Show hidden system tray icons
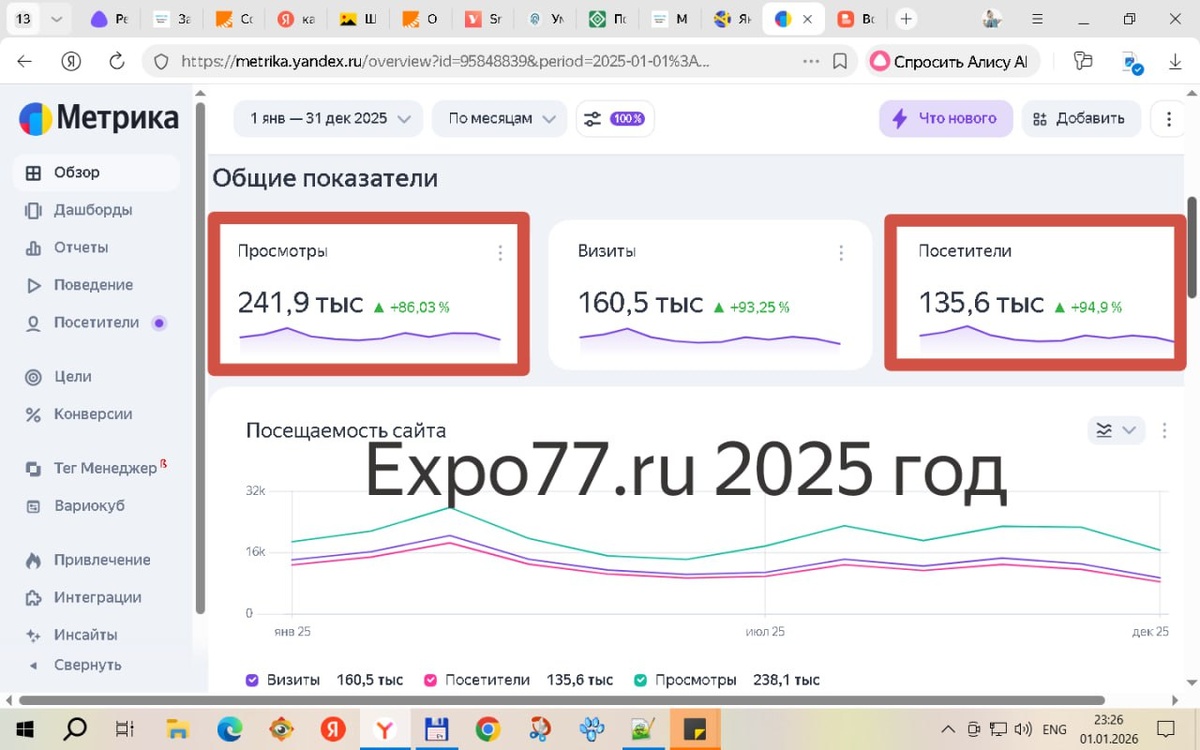 pos(948,729)
